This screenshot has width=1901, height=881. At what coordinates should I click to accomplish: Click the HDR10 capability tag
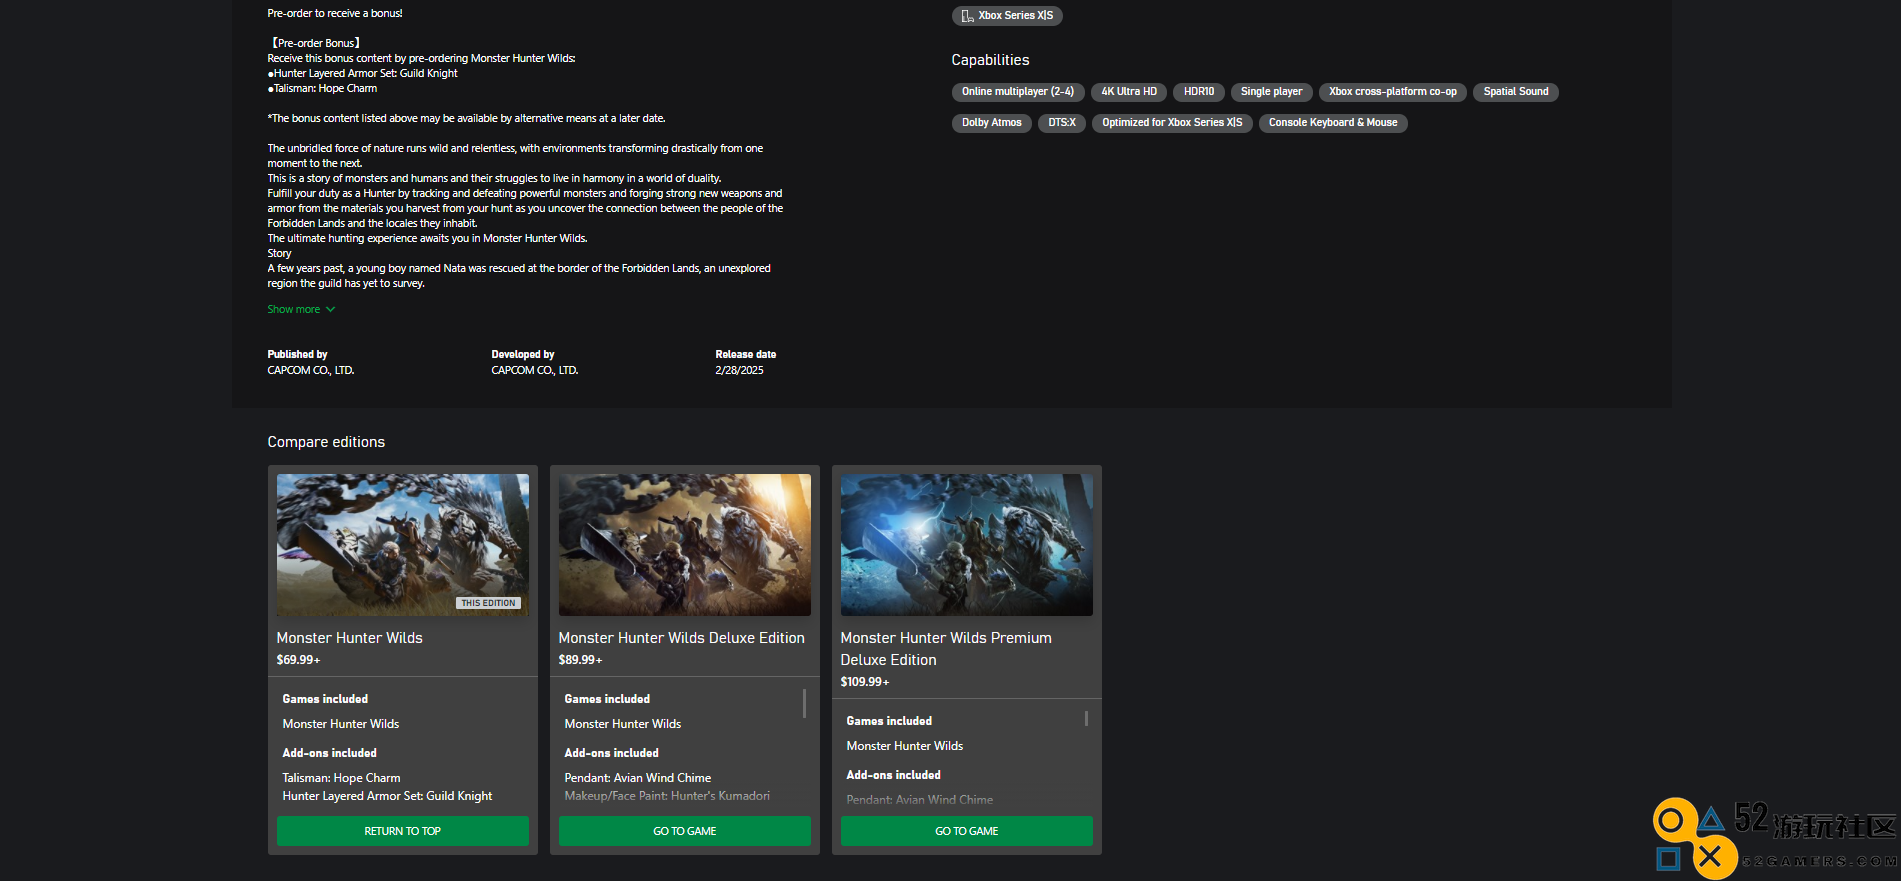click(1199, 92)
